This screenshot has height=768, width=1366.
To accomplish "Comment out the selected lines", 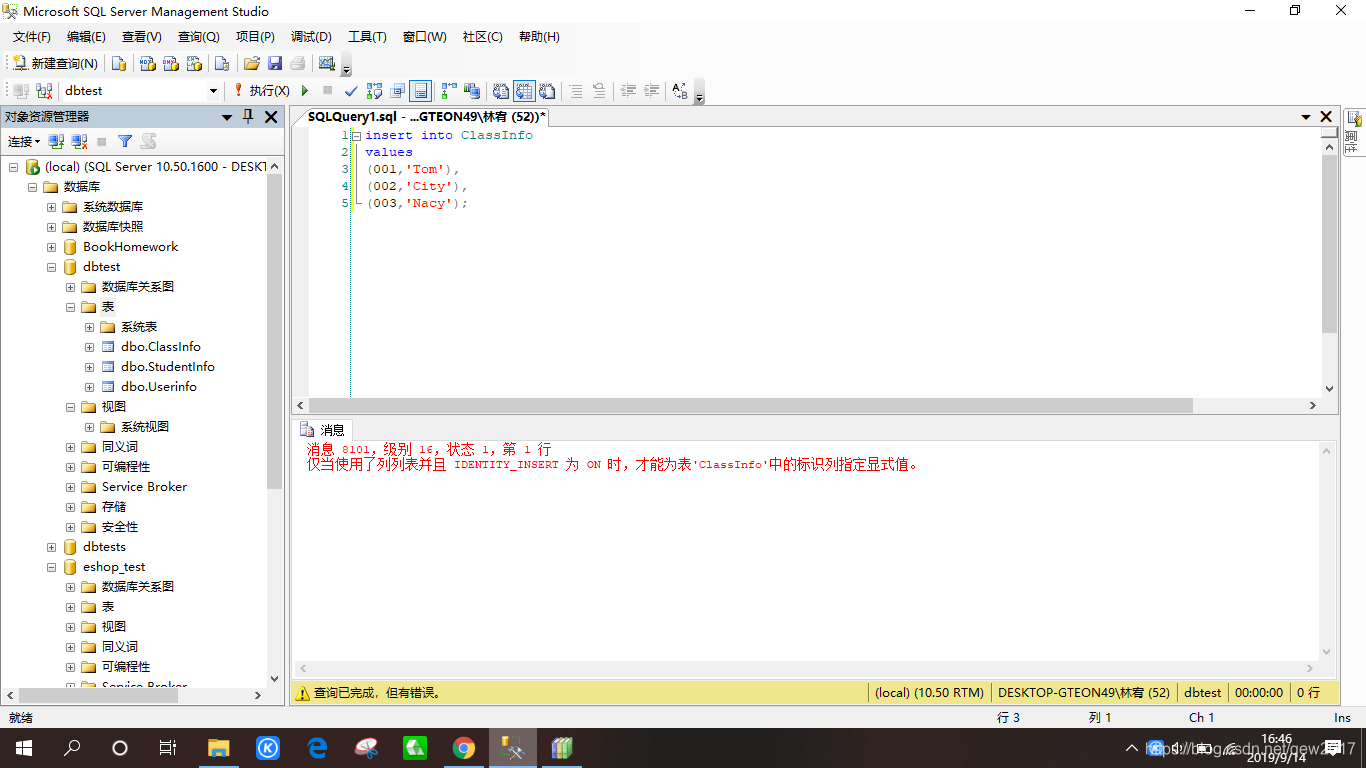I will (576, 91).
